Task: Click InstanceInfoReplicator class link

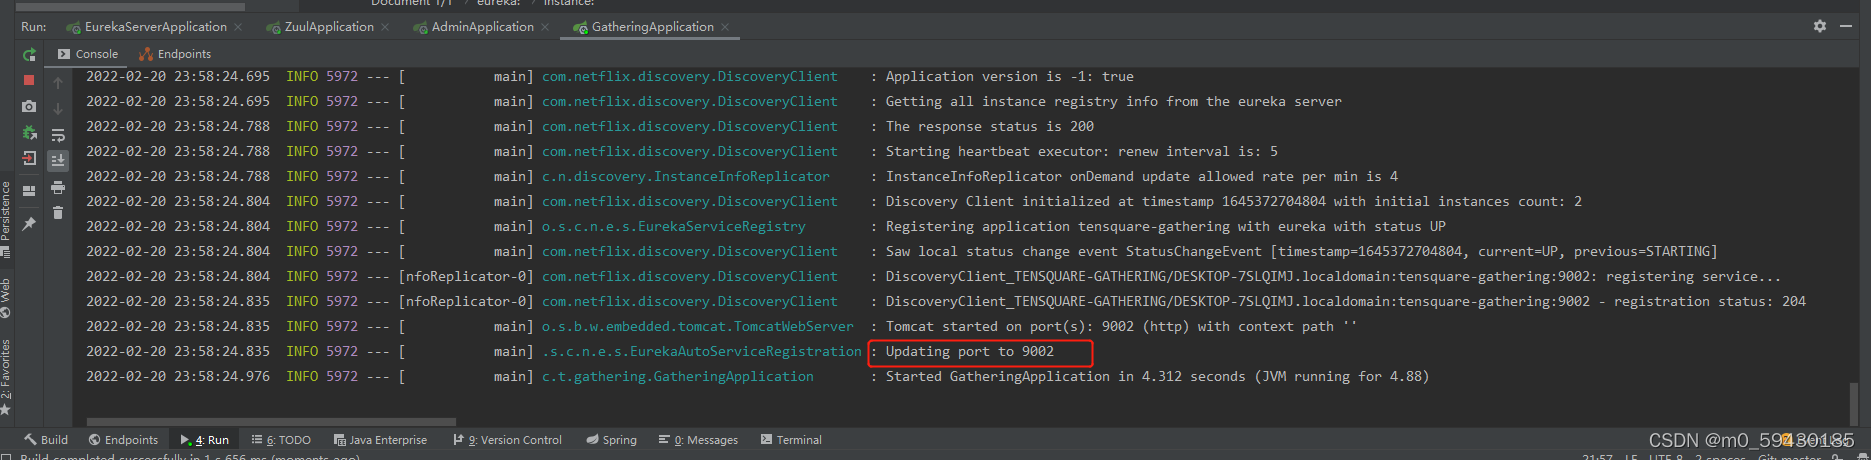Action: point(686,177)
